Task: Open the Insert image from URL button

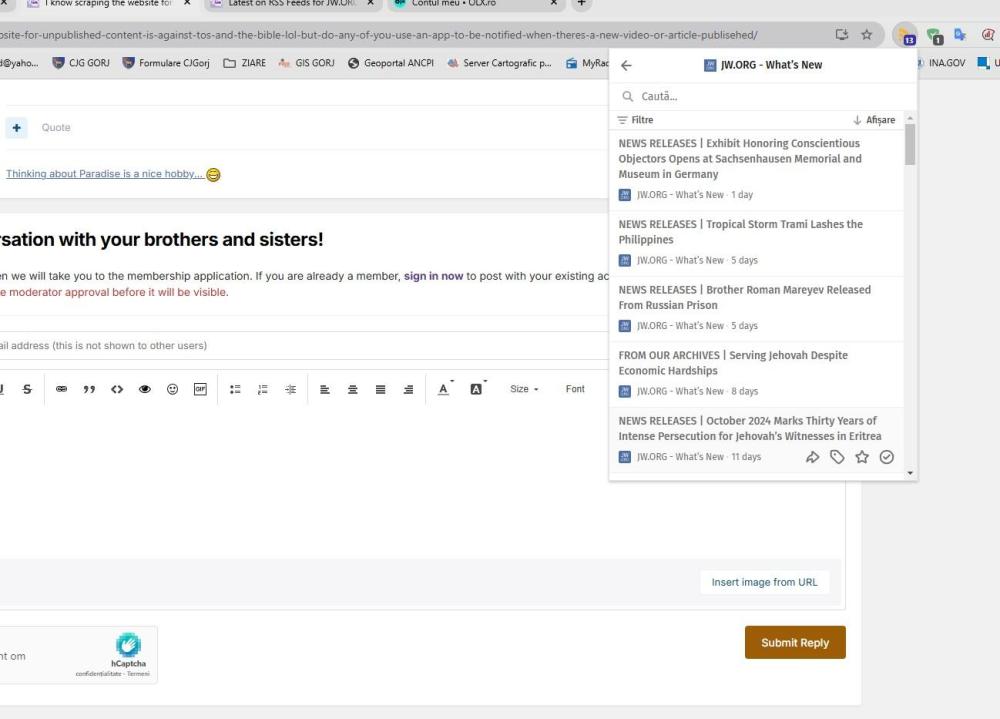Action: coord(764,582)
